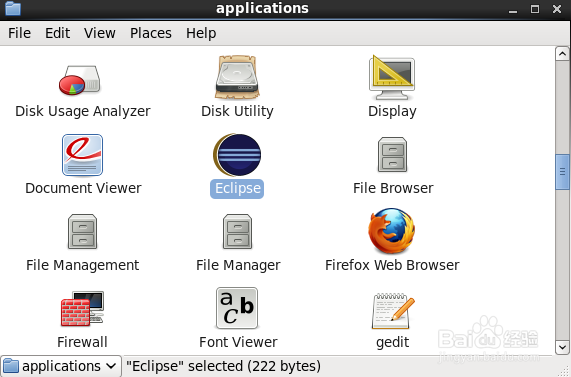
Task: Select the File Management cabinet icon
Action: 82,232
